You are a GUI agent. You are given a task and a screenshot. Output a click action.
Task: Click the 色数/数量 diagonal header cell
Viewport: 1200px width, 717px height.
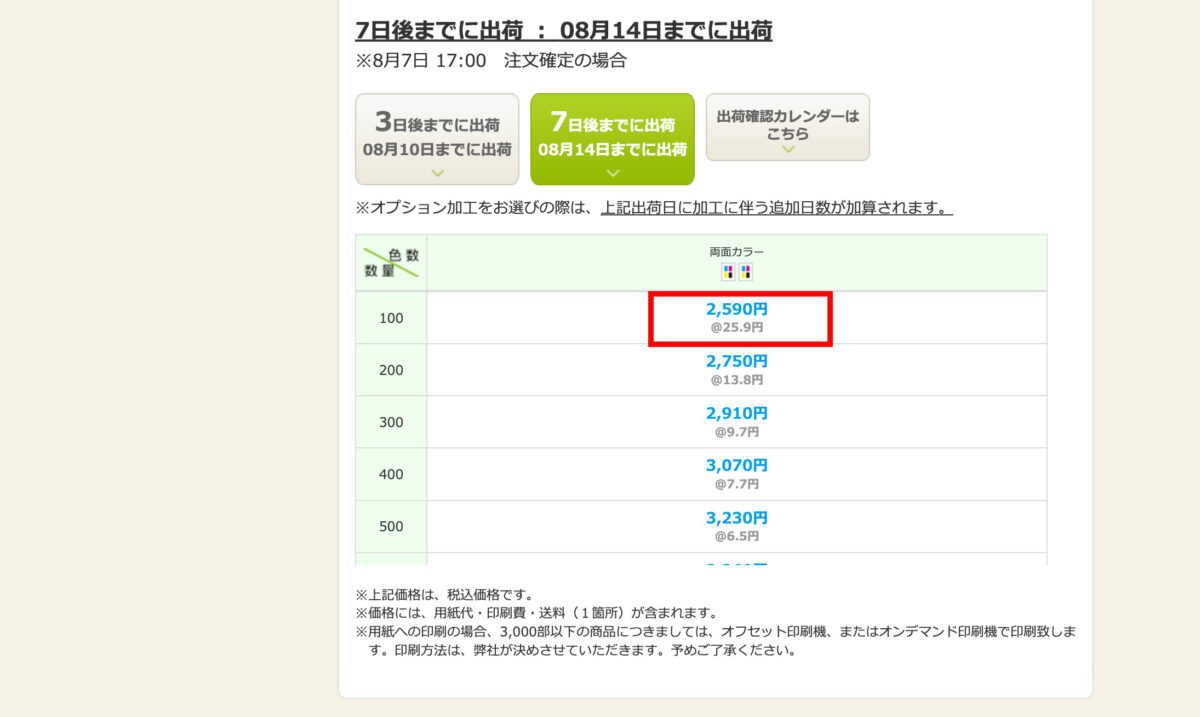pyautogui.click(x=391, y=263)
